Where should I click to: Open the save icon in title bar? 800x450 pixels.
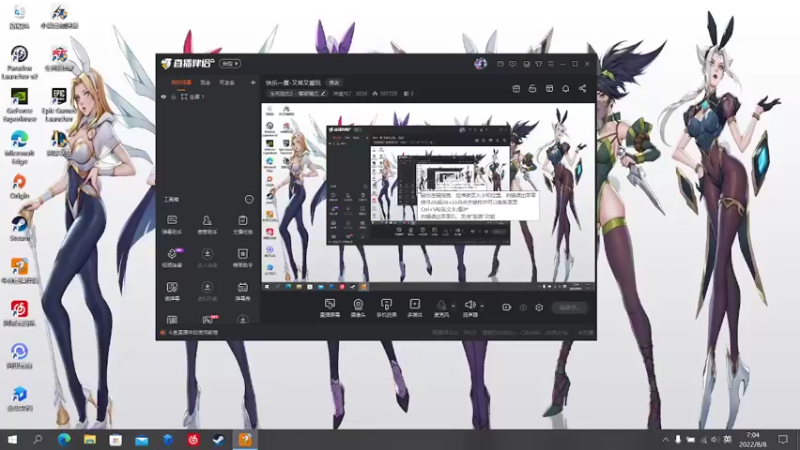tap(526, 64)
